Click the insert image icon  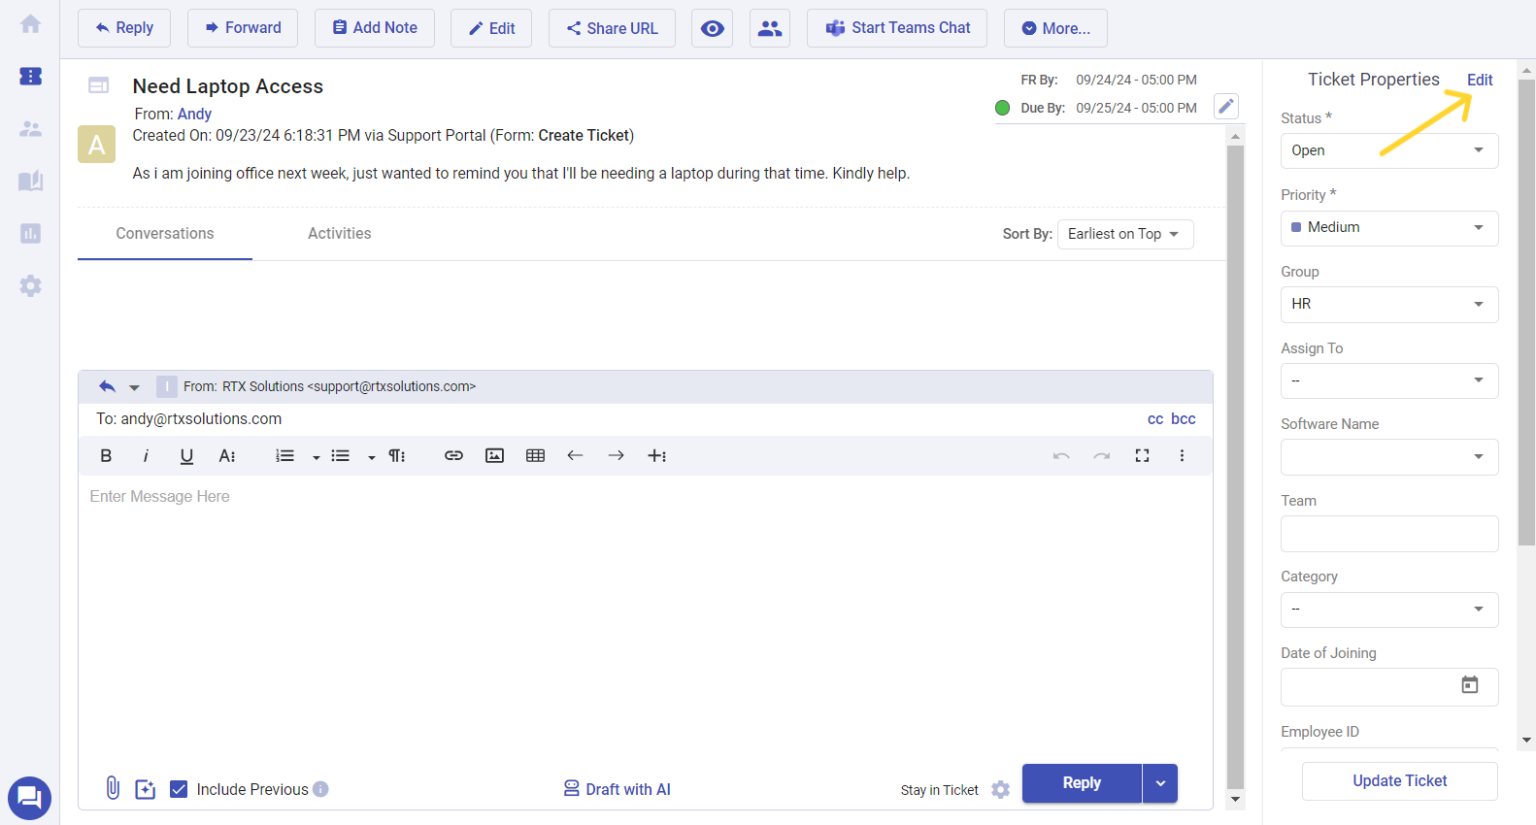coord(494,456)
